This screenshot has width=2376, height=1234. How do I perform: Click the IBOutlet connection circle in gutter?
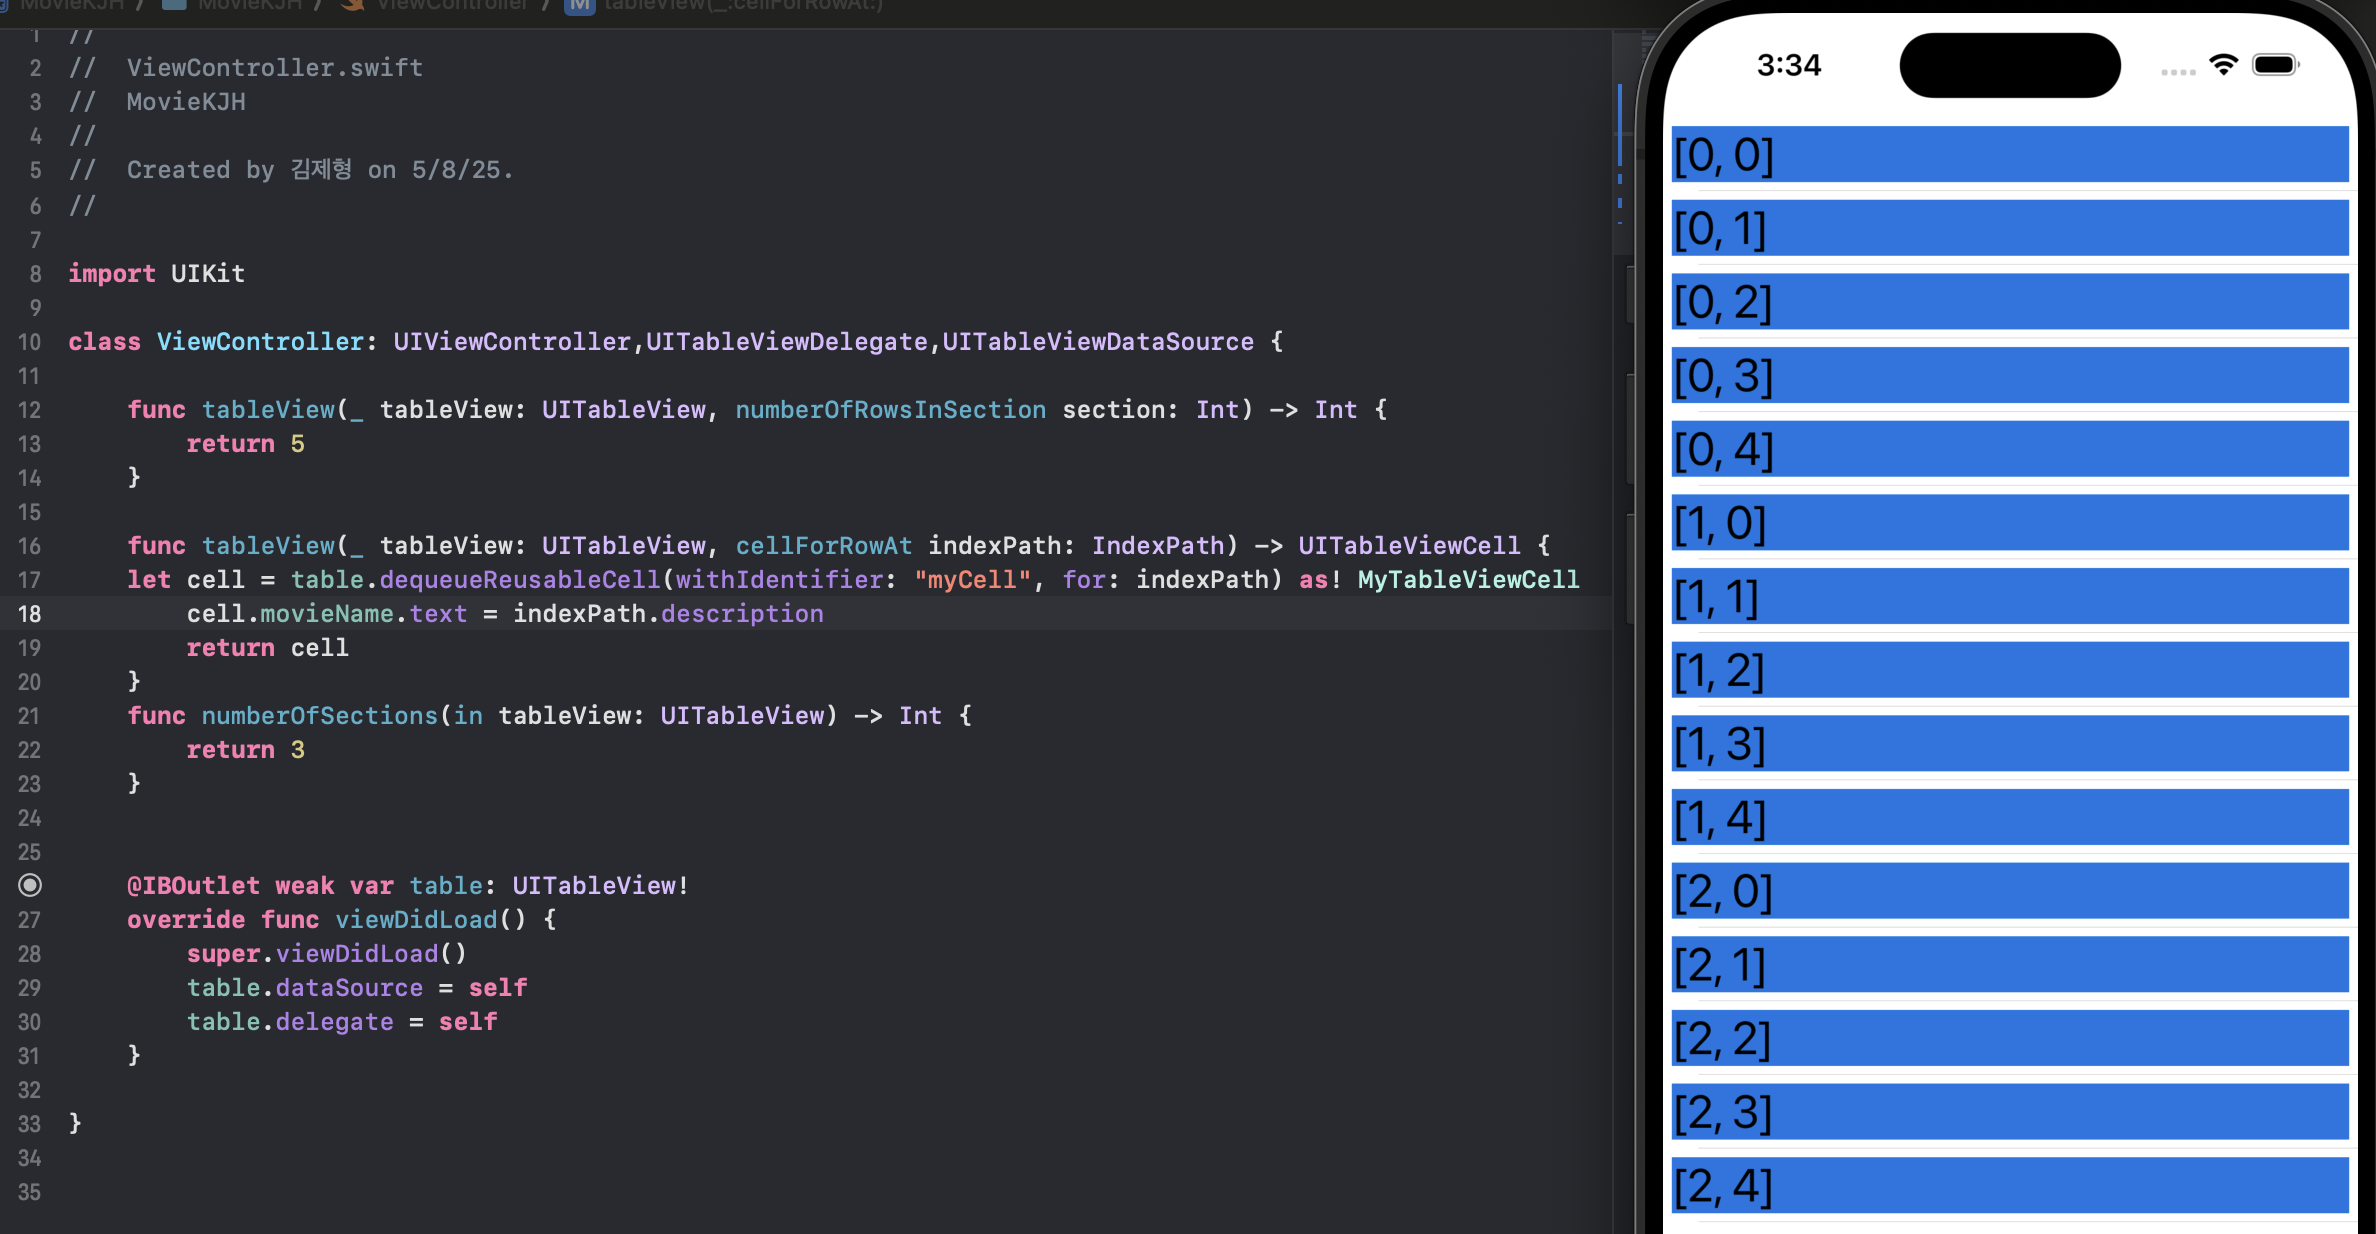(30, 885)
